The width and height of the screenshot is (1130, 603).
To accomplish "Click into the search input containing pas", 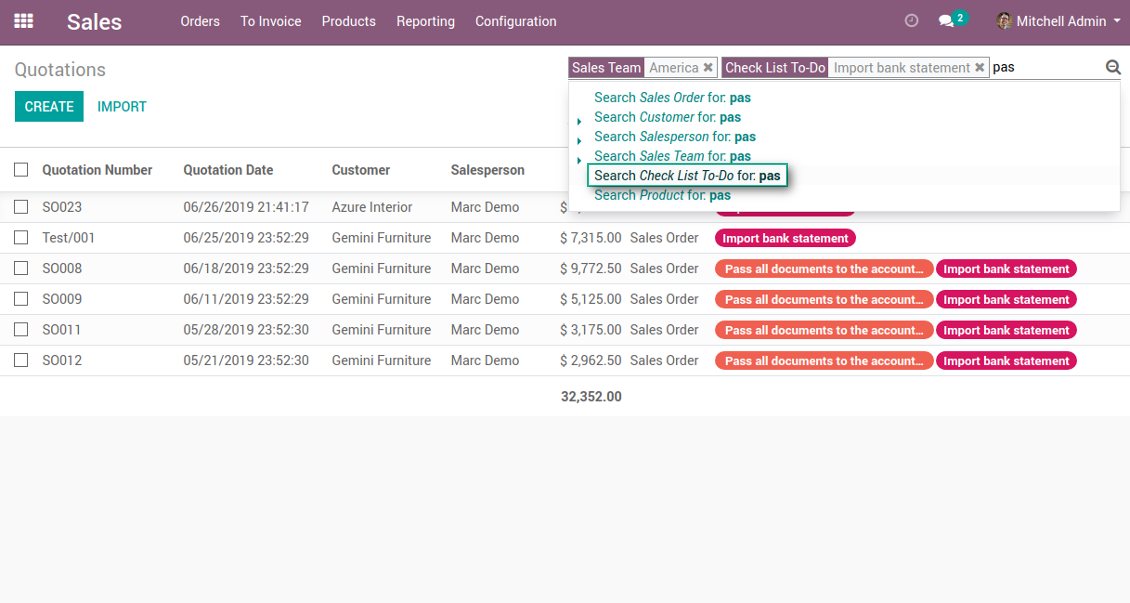I will [x=1046, y=68].
